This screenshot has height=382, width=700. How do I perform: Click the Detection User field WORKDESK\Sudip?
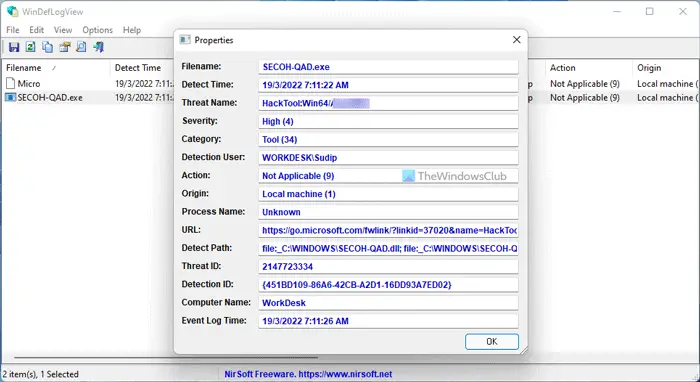pos(388,158)
